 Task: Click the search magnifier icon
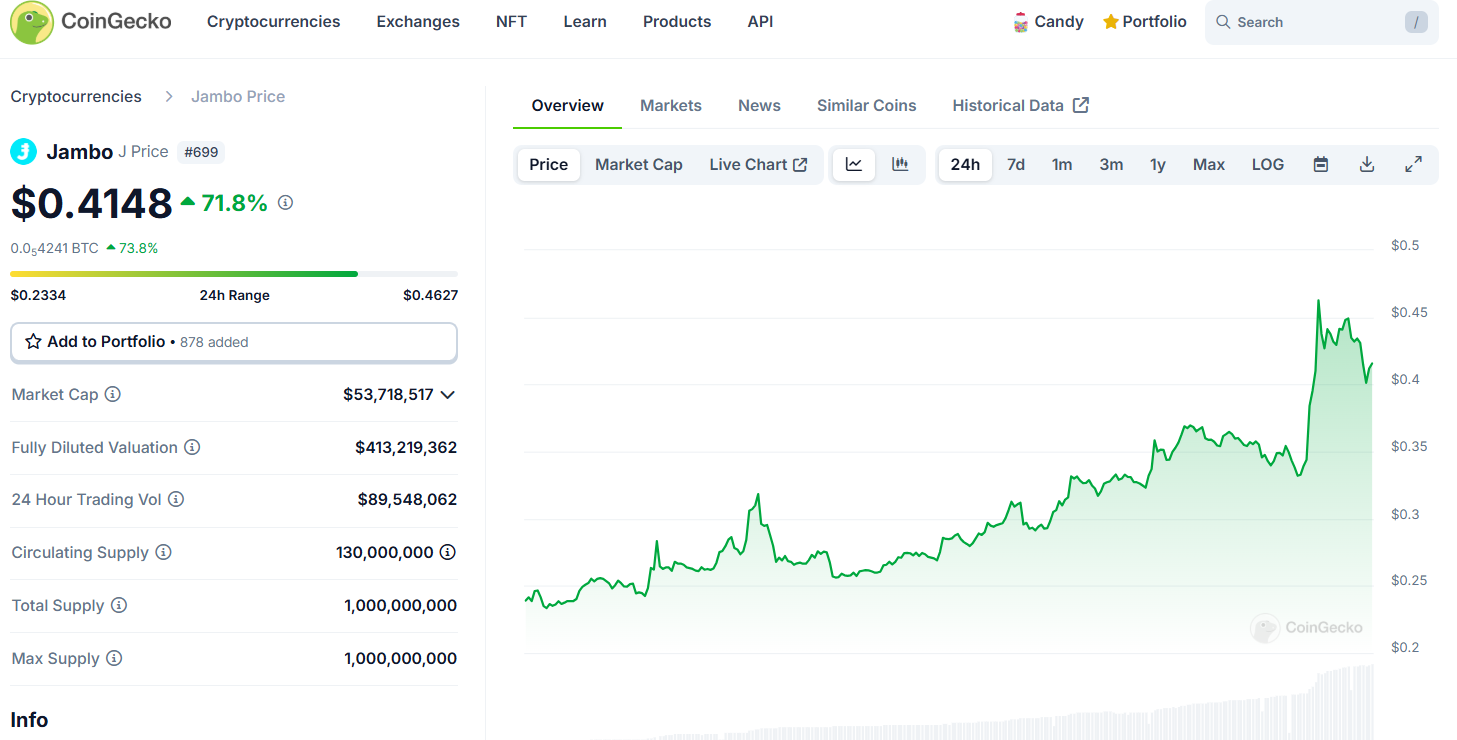coord(1223,22)
